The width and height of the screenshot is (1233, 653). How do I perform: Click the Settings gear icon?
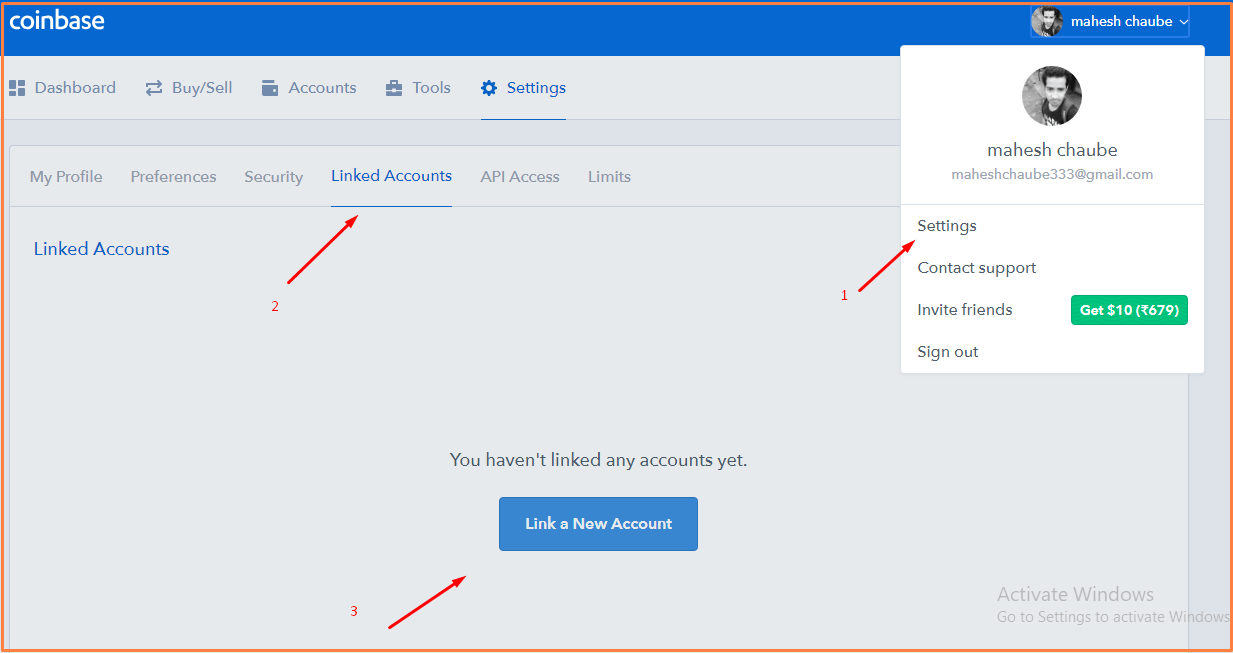489,88
